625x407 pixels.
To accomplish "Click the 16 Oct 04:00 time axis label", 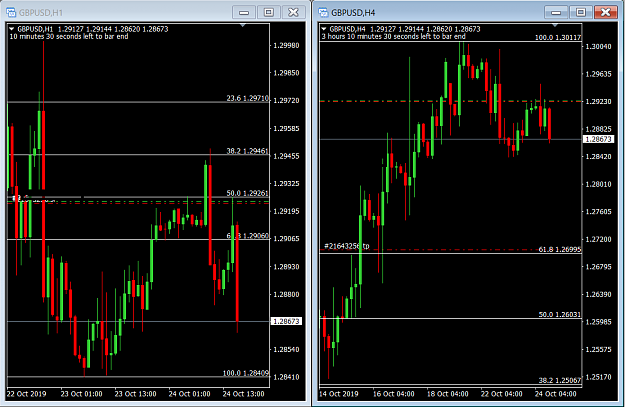I will (x=393, y=394).
